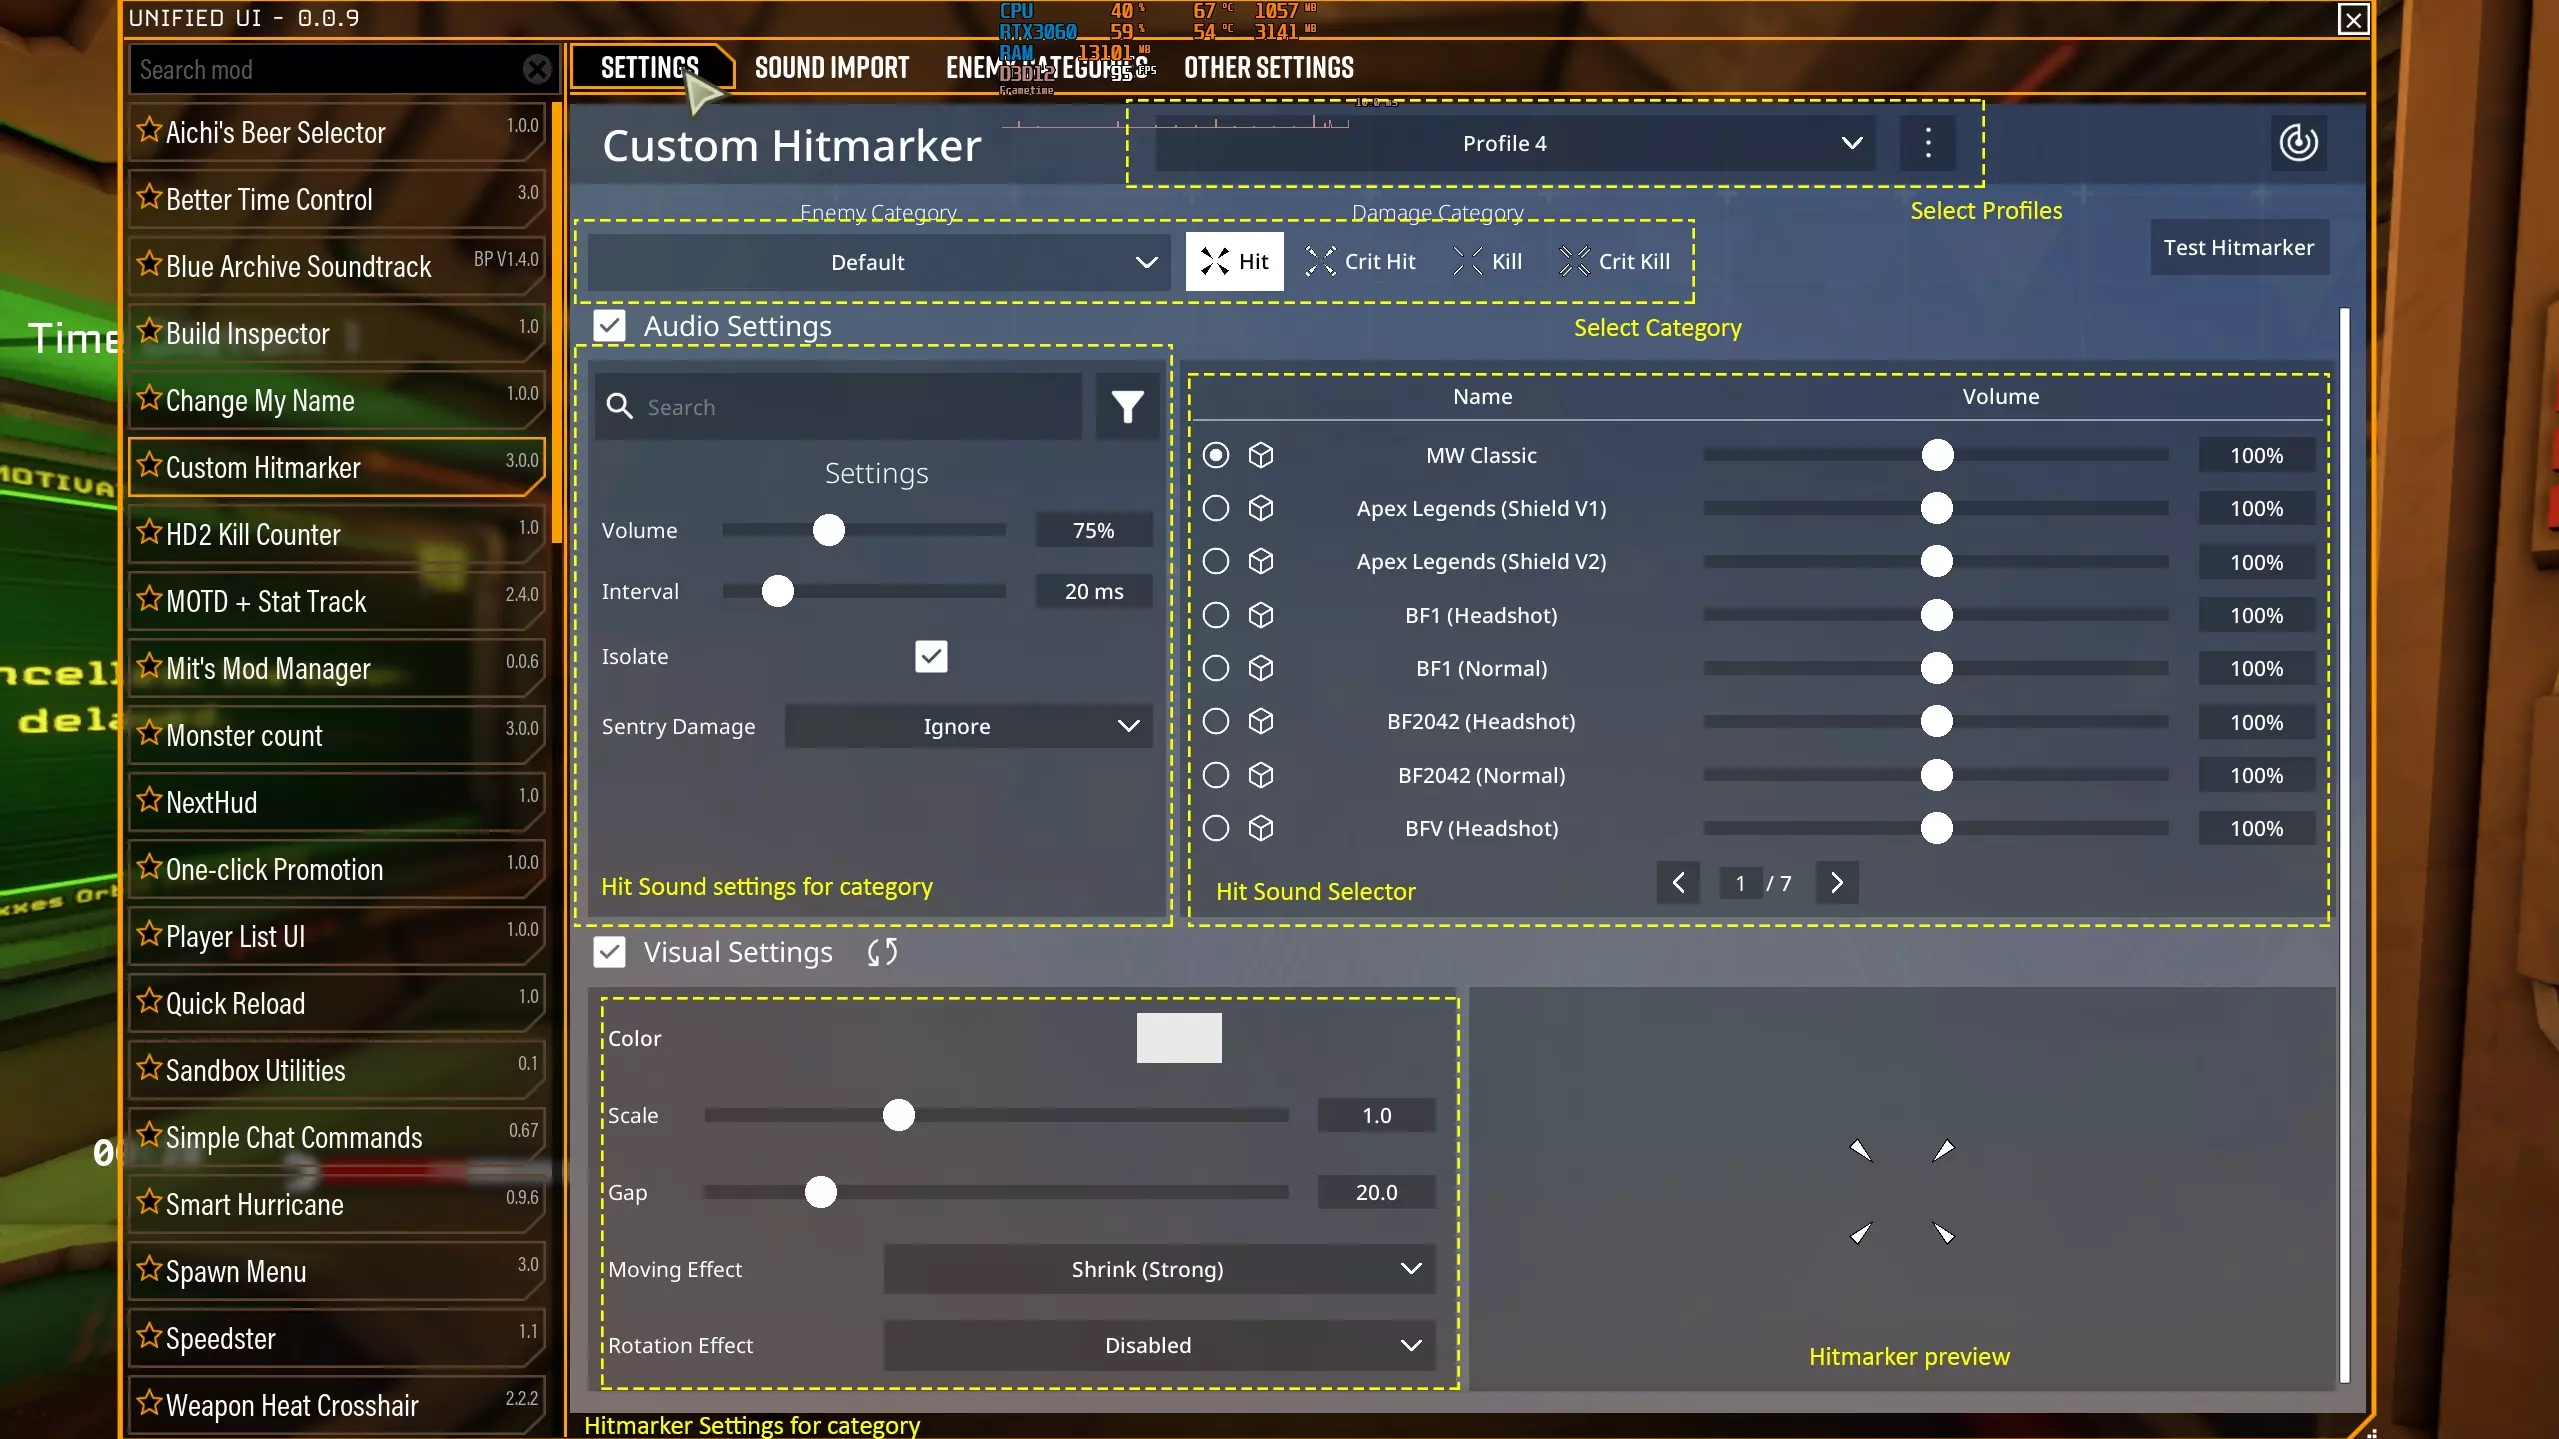
Task: Clear the Search mod field with X icon
Action: pos(537,69)
